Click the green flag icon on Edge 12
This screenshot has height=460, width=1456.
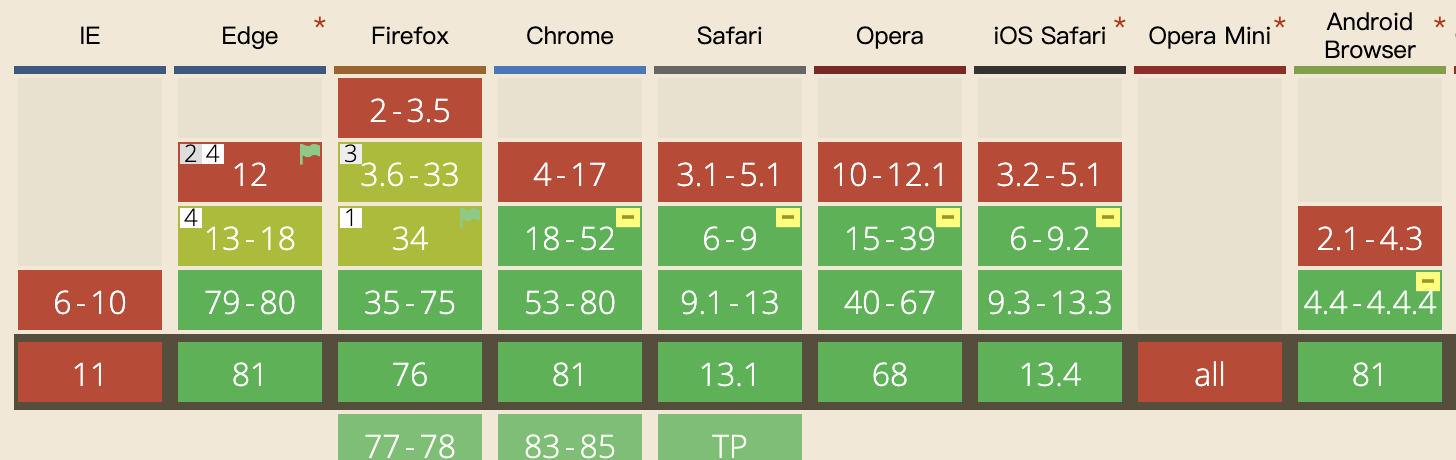(x=310, y=154)
